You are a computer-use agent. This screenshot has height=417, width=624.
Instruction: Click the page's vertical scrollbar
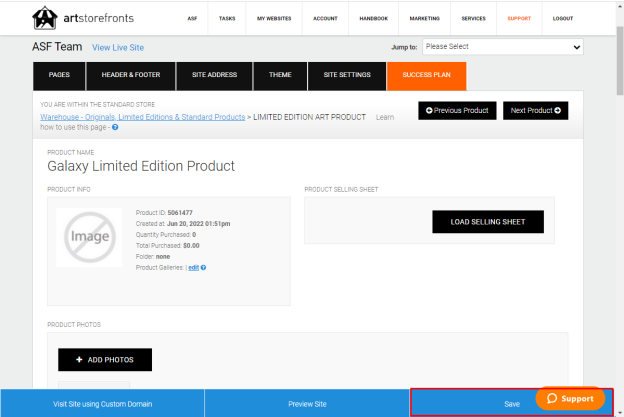[x=620, y=61]
